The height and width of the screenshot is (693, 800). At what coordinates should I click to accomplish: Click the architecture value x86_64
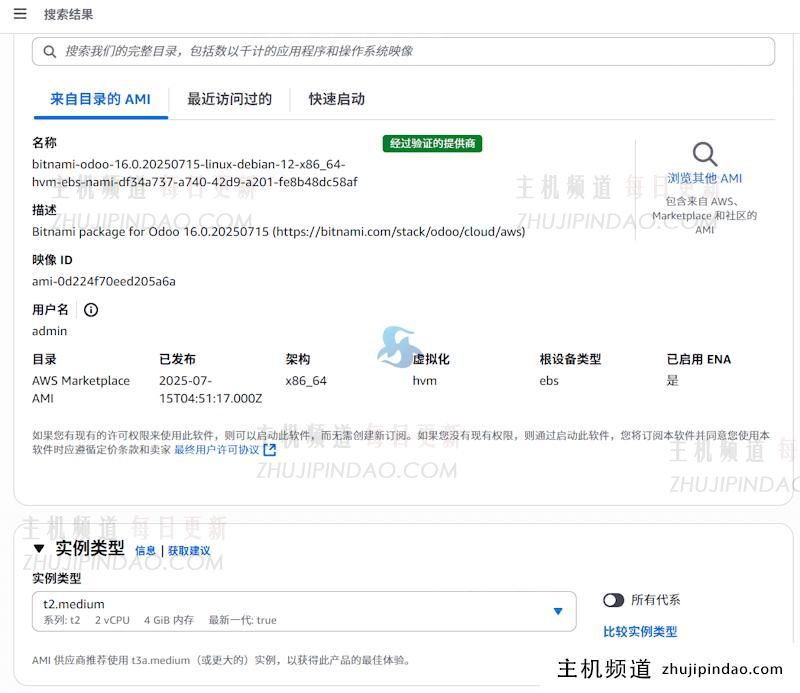306,381
